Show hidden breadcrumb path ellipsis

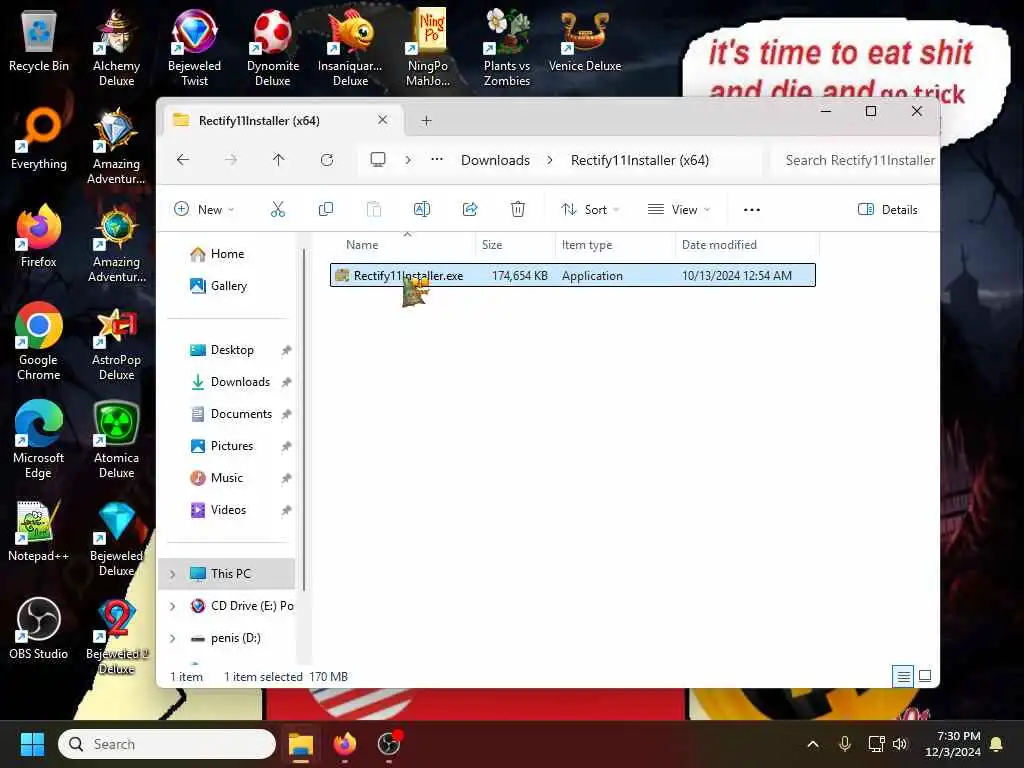click(x=437, y=159)
